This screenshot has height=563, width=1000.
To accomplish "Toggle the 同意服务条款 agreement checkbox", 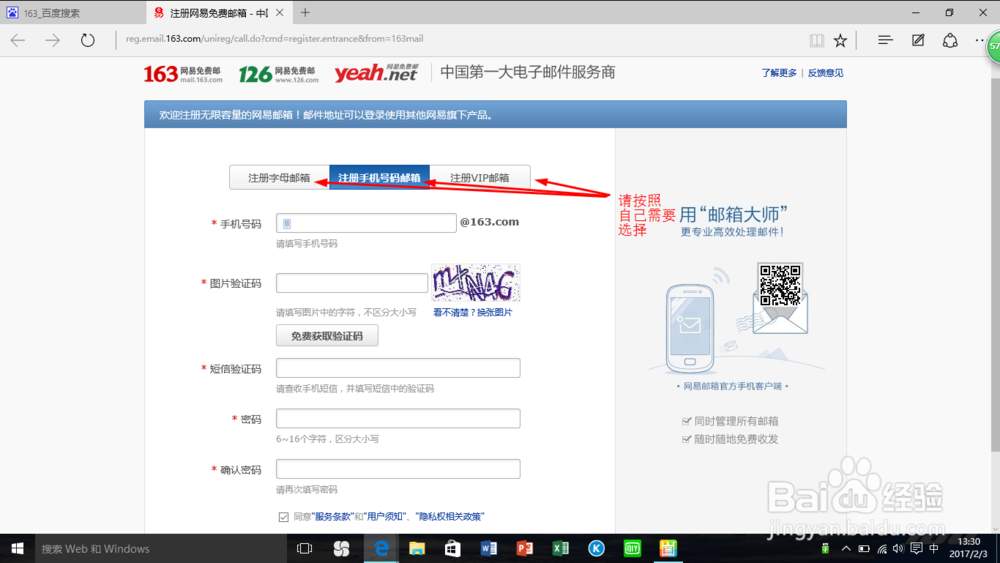I will 283,516.
